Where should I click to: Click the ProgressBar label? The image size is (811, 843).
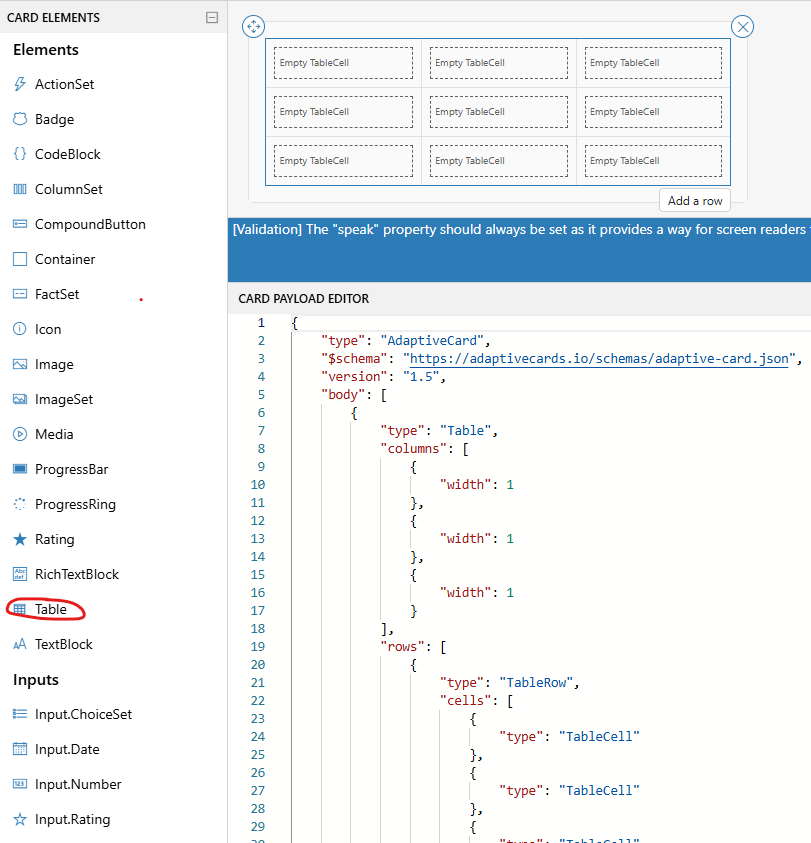(x=72, y=469)
